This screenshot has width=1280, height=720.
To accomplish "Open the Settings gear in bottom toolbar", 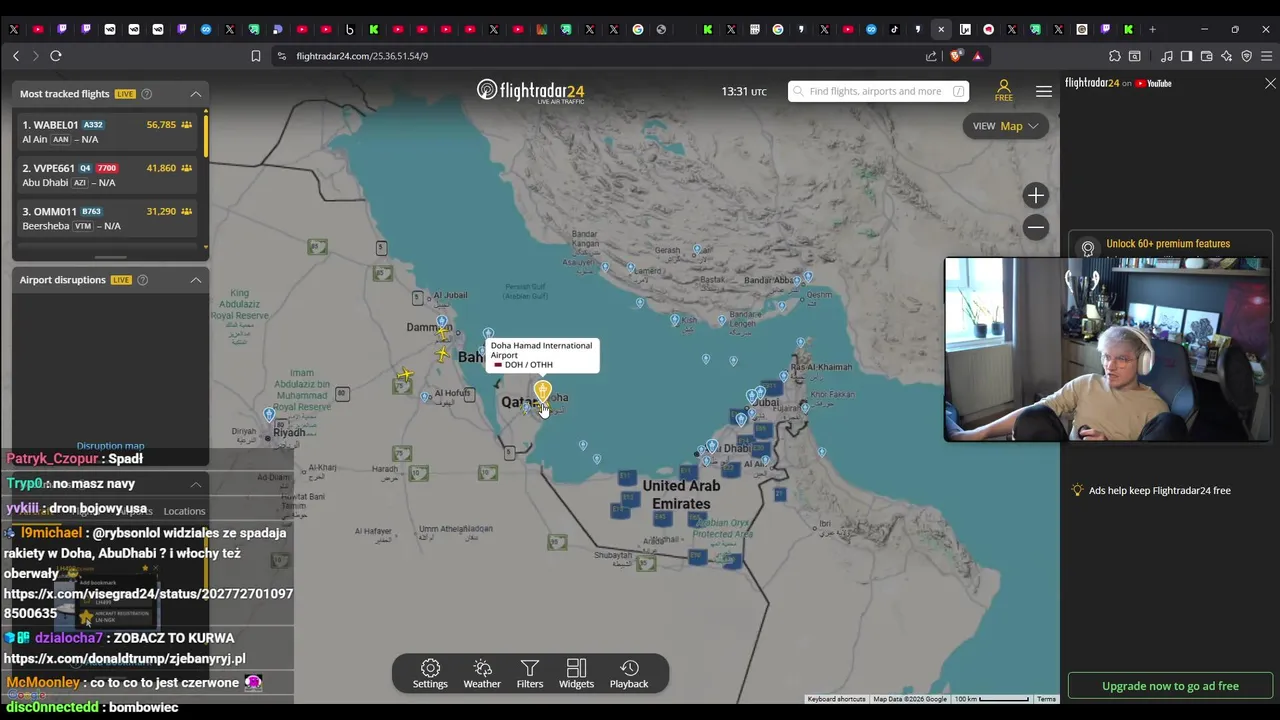I will click(430, 674).
